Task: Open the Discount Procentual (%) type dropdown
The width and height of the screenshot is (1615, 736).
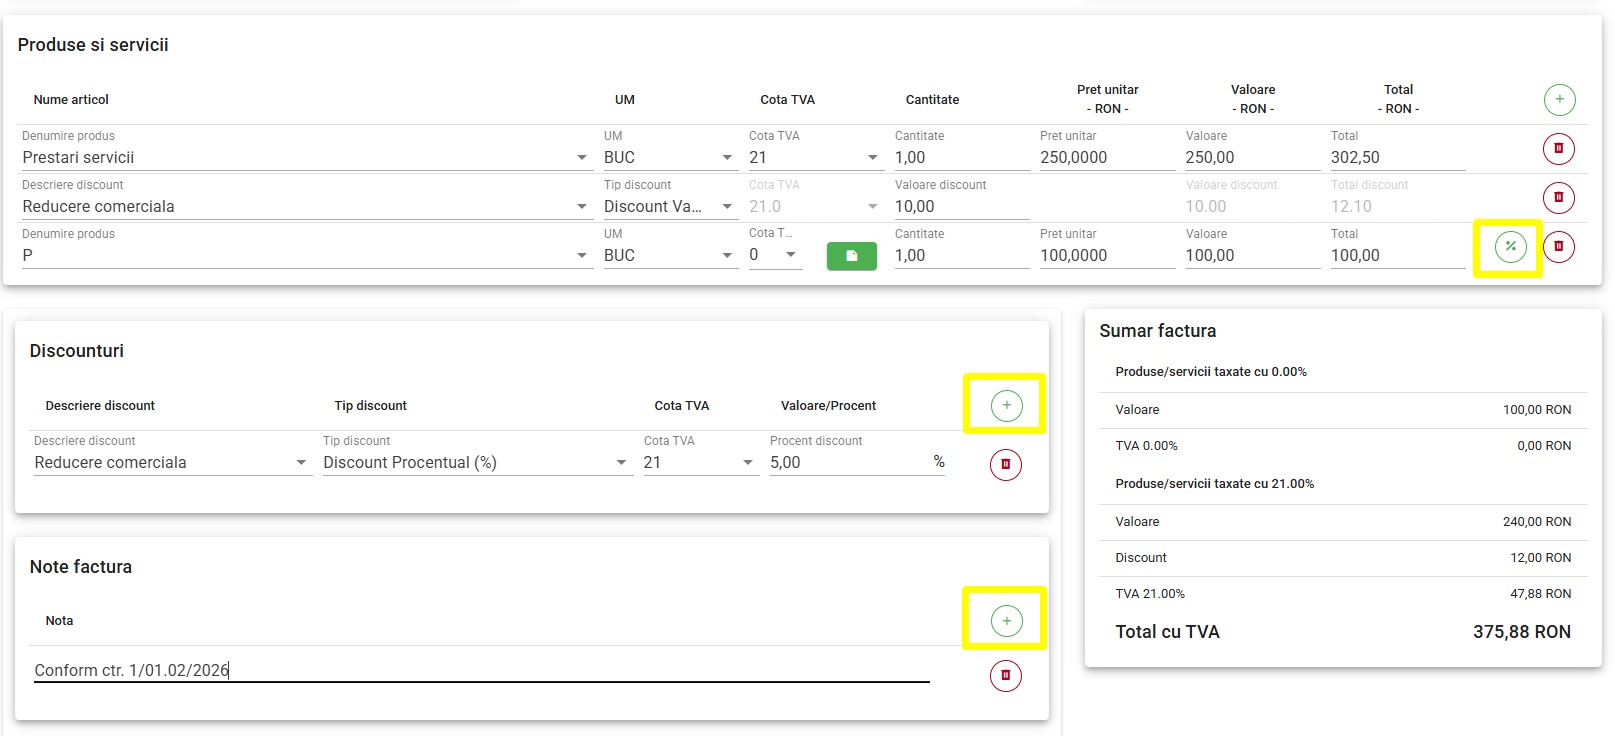Action: click(621, 463)
